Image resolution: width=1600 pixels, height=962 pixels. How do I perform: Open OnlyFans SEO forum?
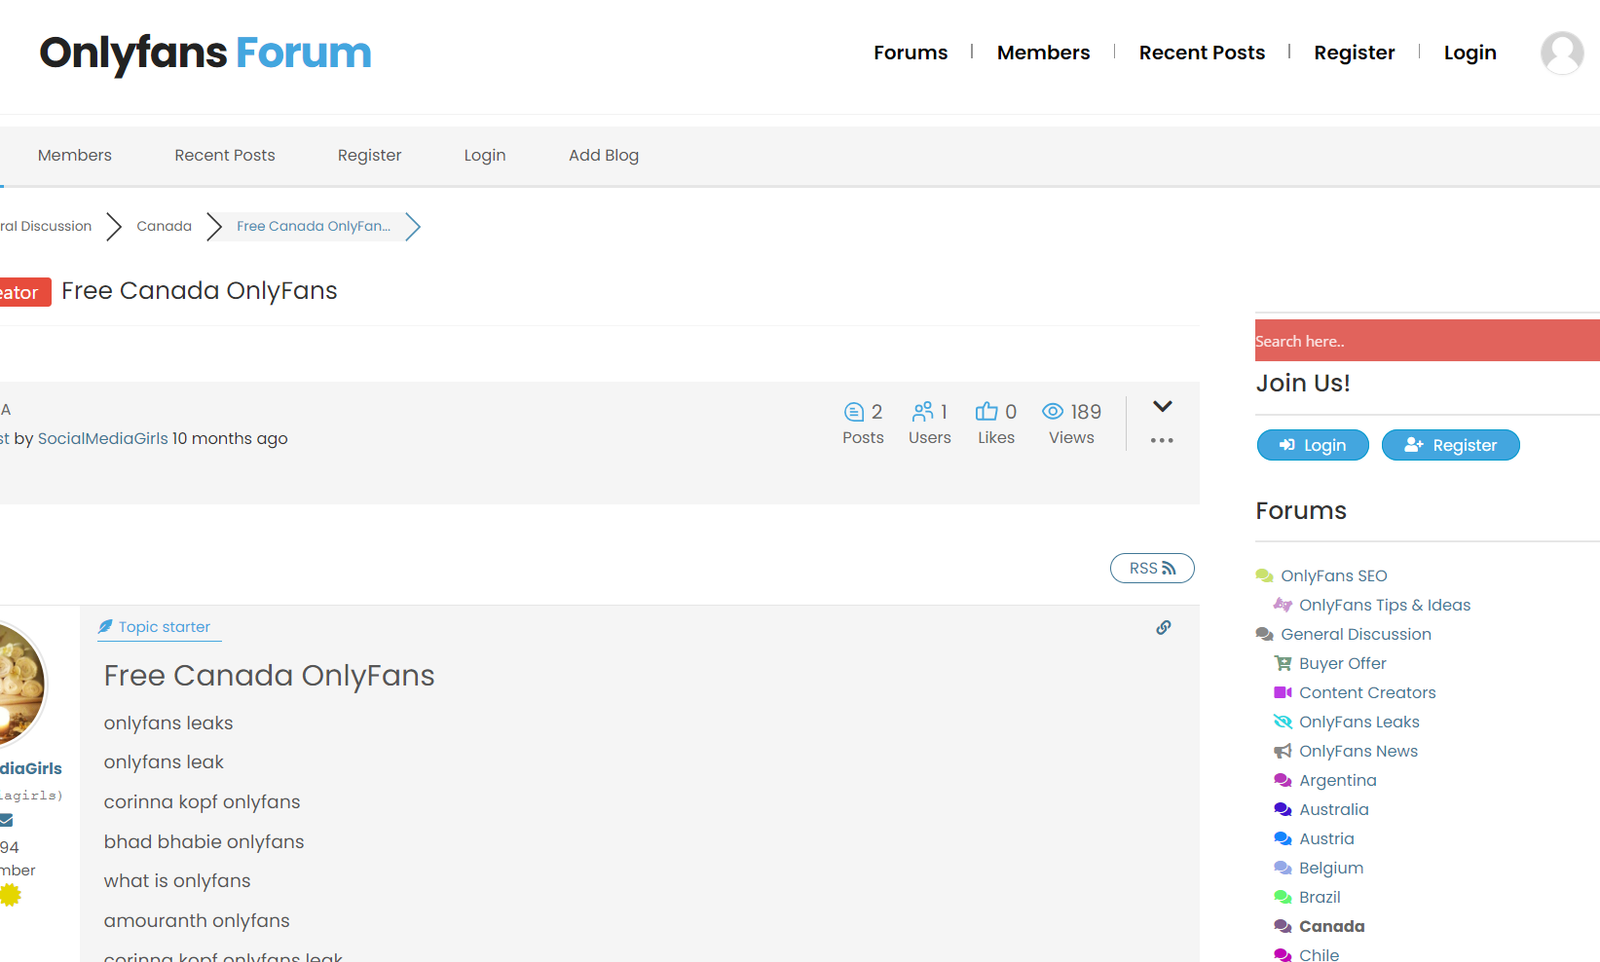[1334, 576]
